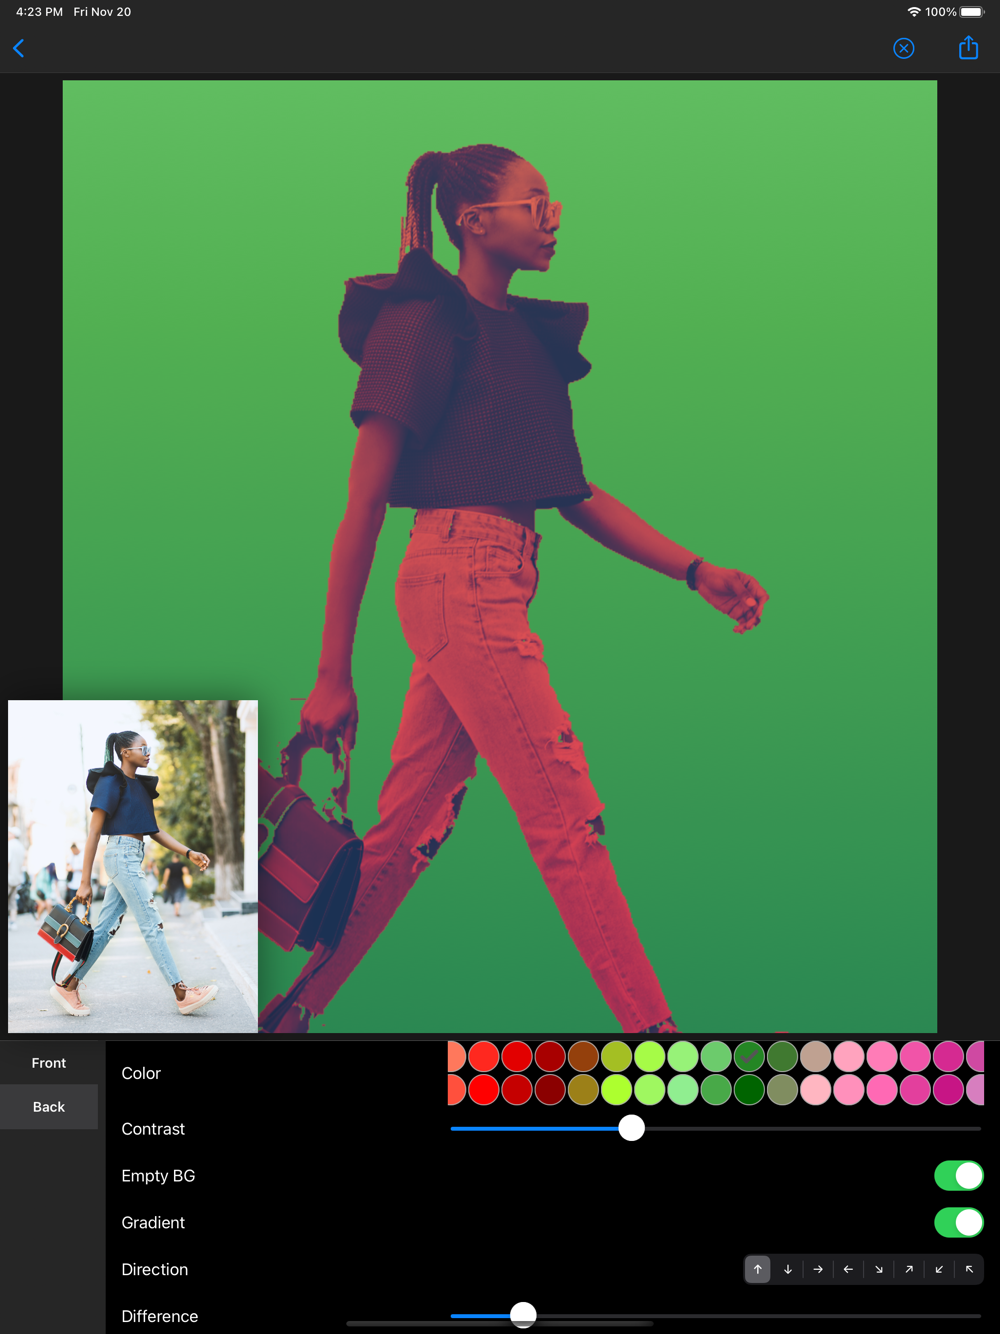Choose the left arrow gradient direction
This screenshot has width=1000, height=1334.
848,1269
